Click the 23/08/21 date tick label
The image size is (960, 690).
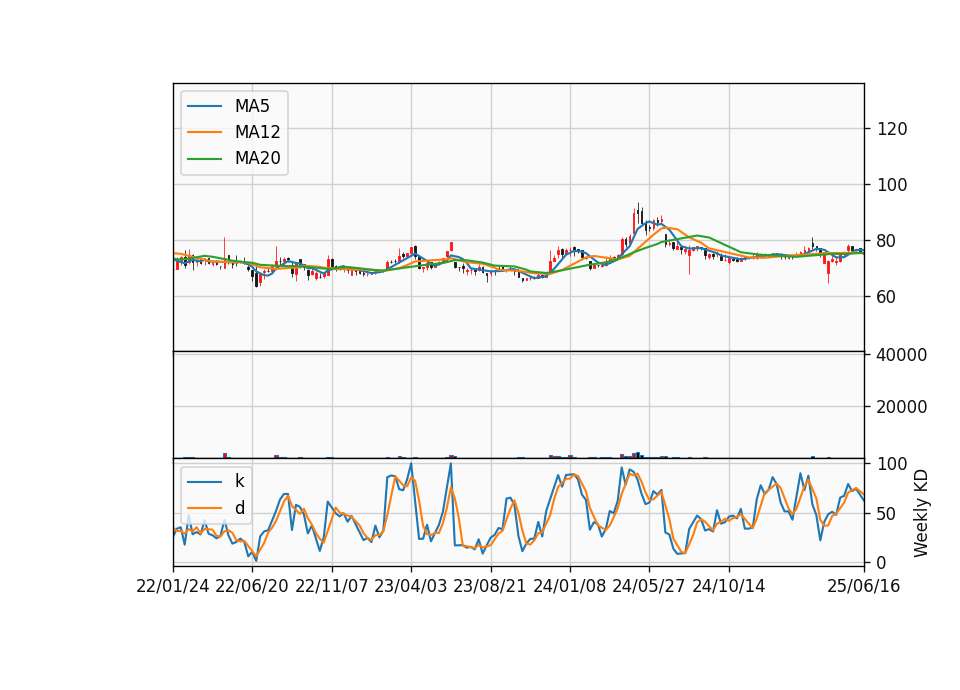tap(489, 586)
